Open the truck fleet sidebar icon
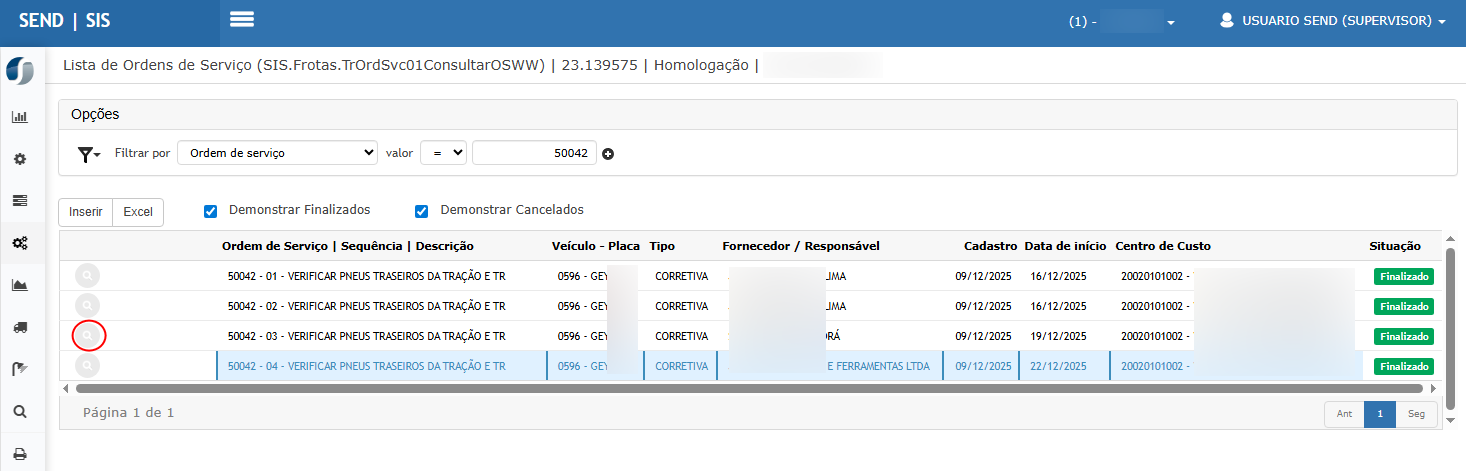 click(x=19, y=327)
